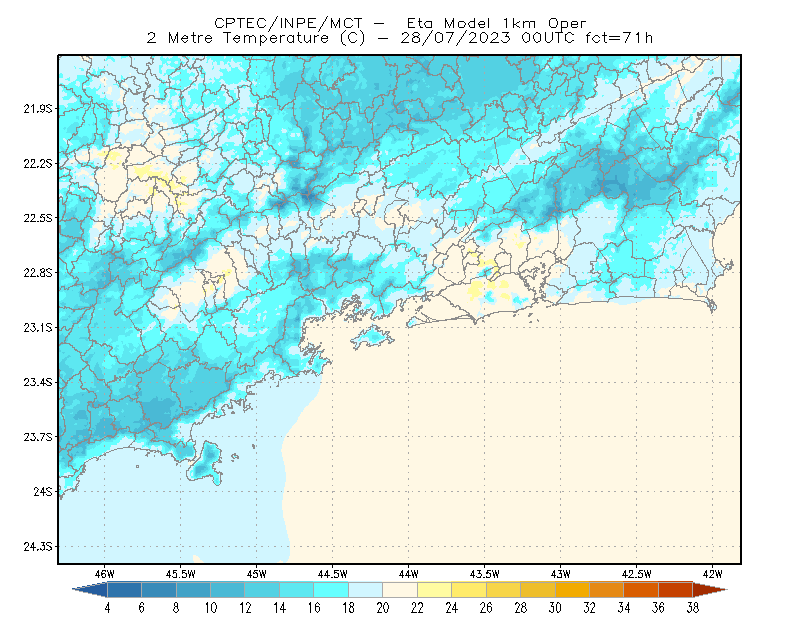Click the legend value "12"
This screenshot has height=618, width=800.
pos(245,608)
